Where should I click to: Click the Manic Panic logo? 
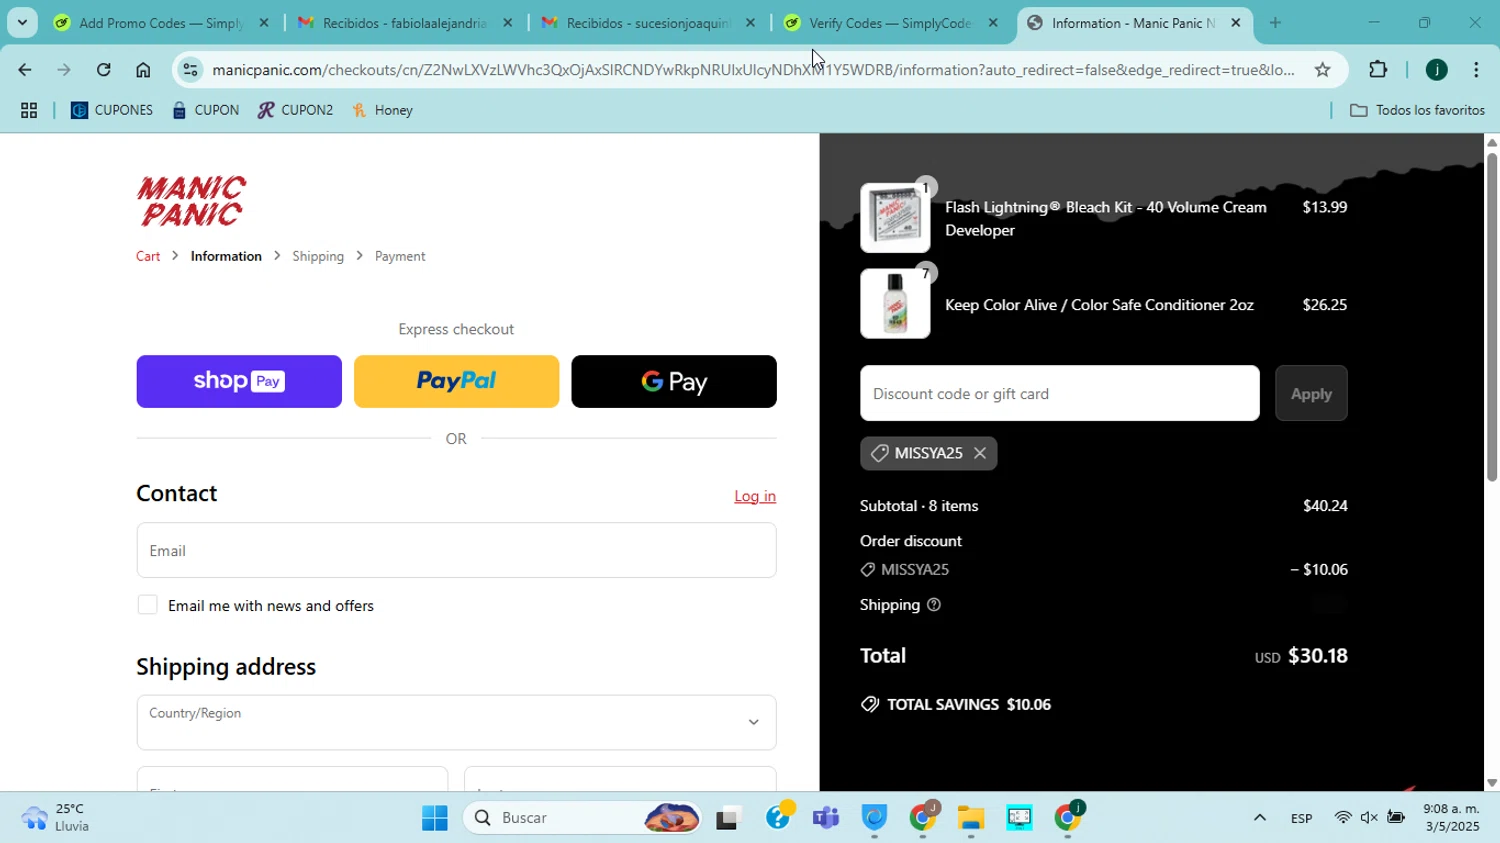192,201
